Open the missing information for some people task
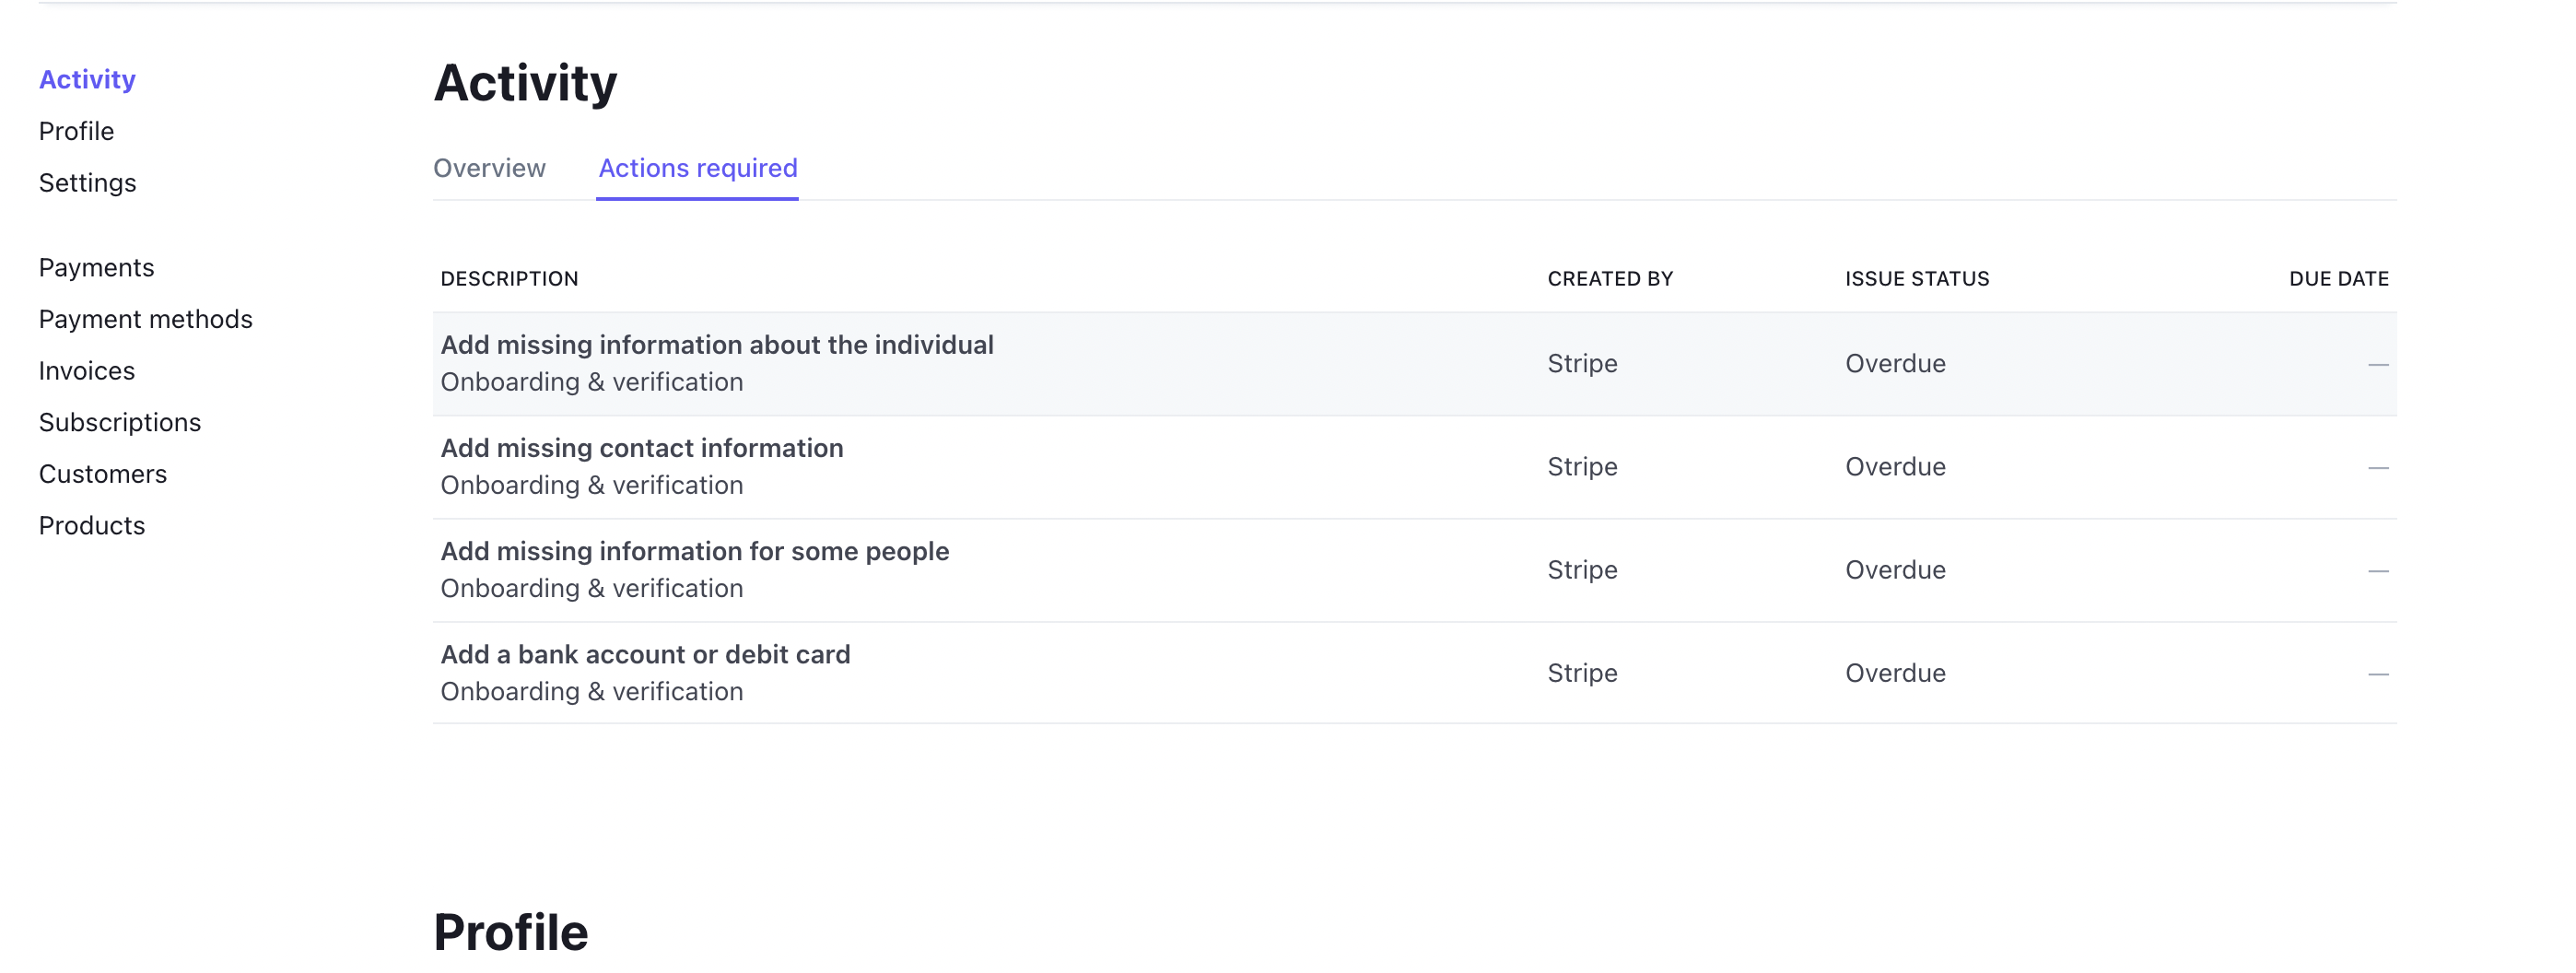Screen dimensions: 2576x973 point(695,551)
